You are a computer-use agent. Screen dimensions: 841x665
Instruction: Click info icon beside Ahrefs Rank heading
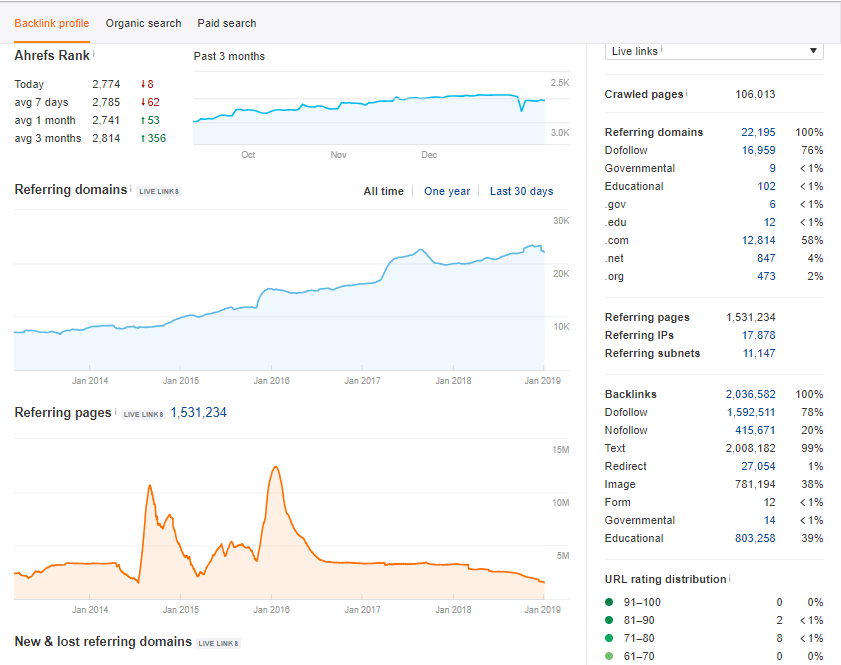(x=93, y=53)
